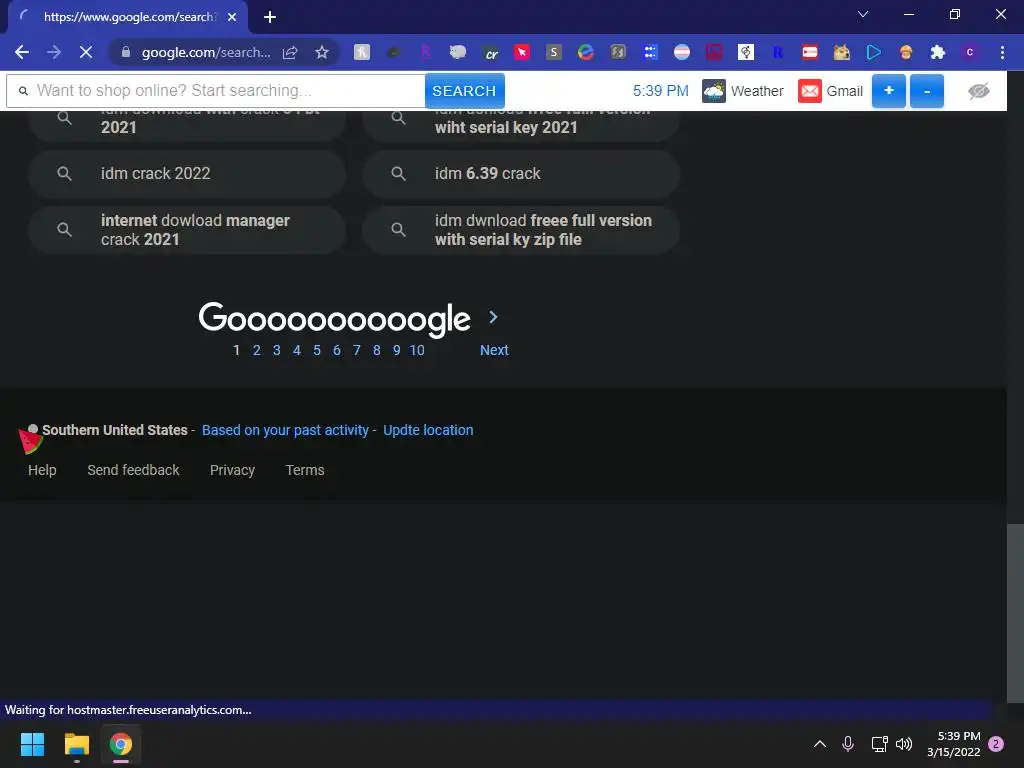Open the purple 'c' profile avatar
The height and width of the screenshot is (768, 1024).
pyautogui.click(x=970, y=52)
